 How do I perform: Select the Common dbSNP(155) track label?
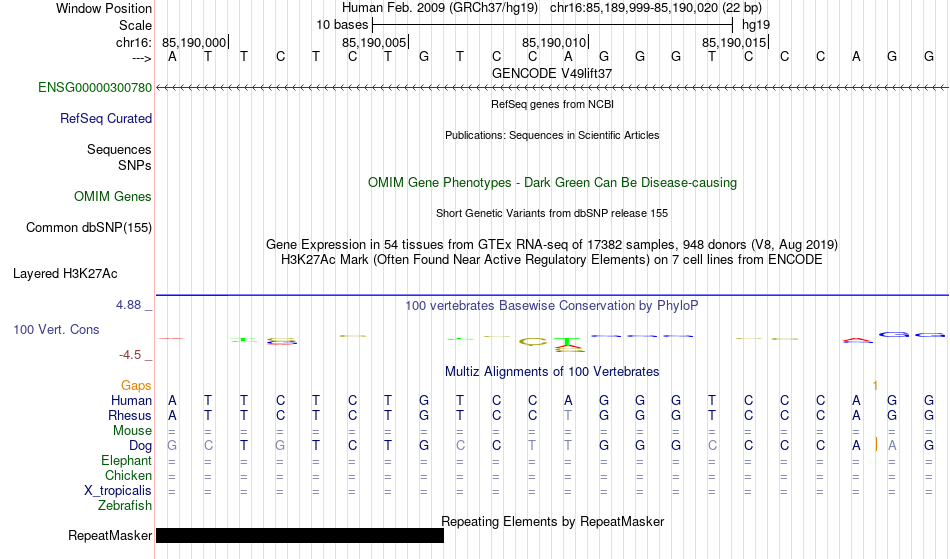(88, 228)
